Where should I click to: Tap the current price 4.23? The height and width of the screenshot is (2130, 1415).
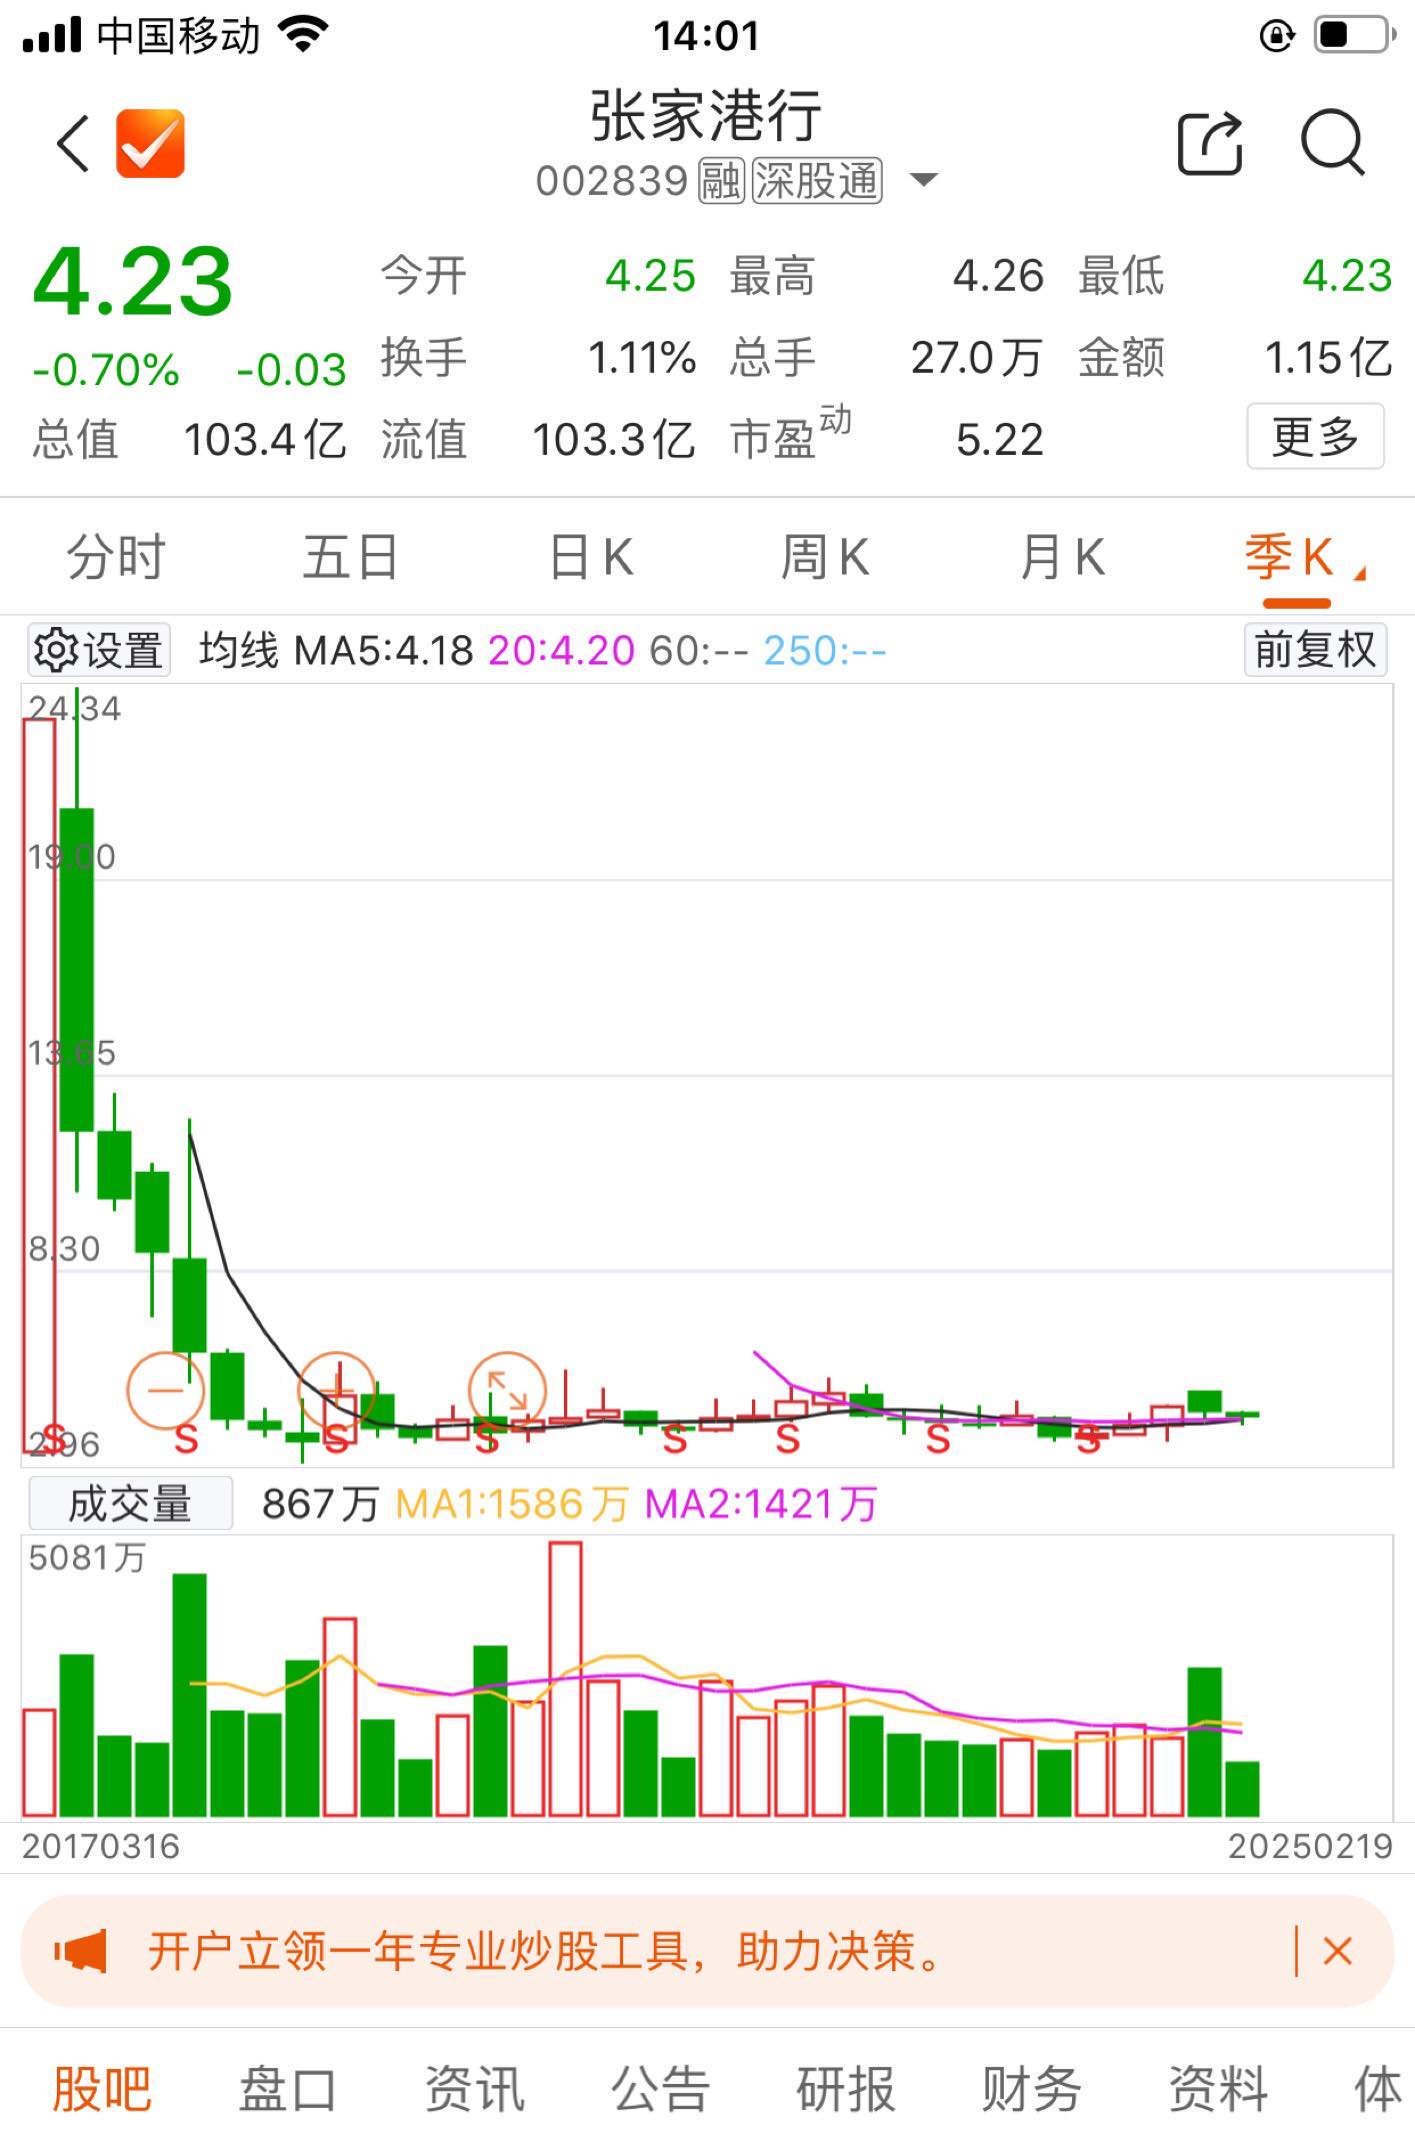pos(133,281)
